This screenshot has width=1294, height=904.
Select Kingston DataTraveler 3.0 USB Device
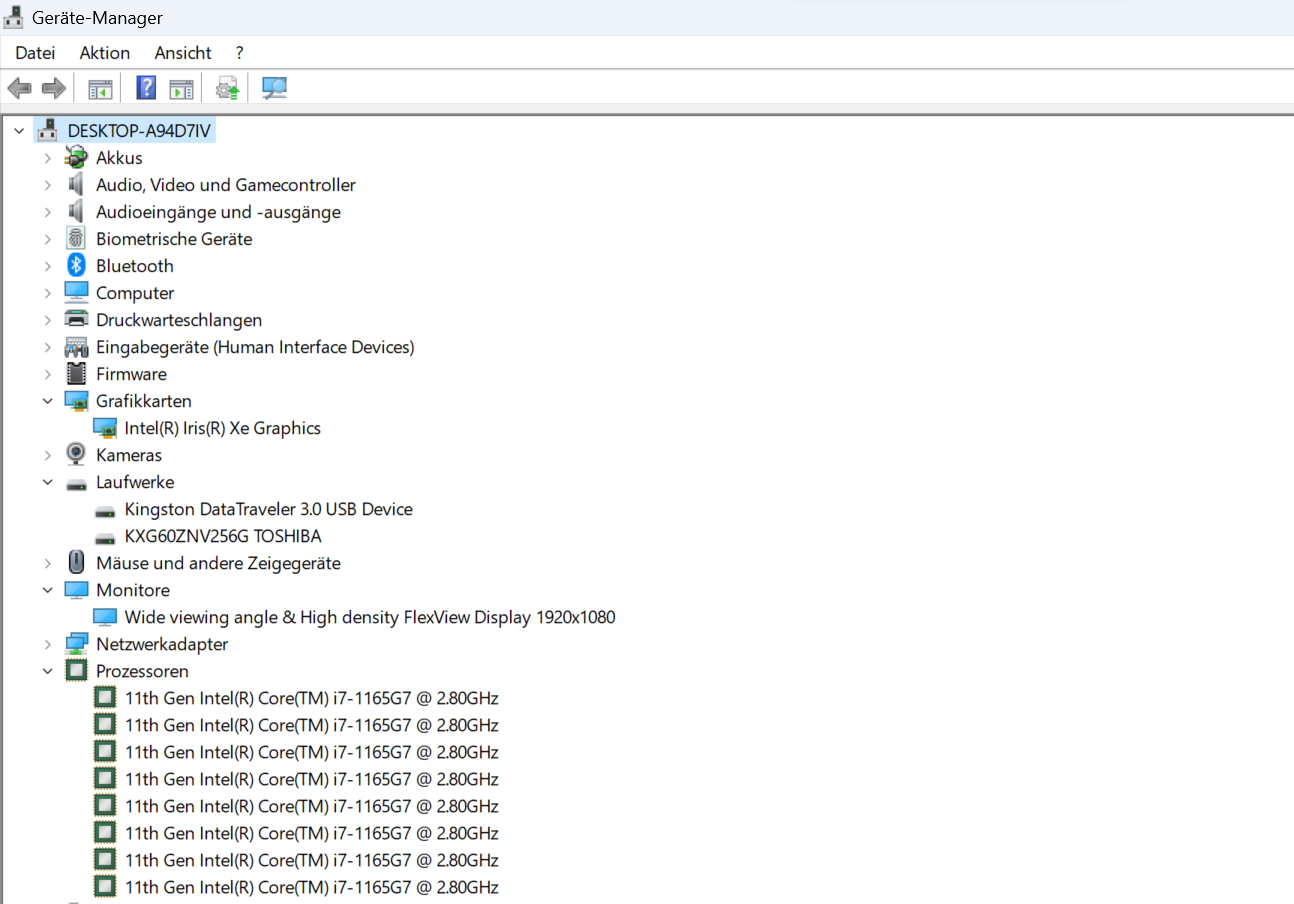268,508
